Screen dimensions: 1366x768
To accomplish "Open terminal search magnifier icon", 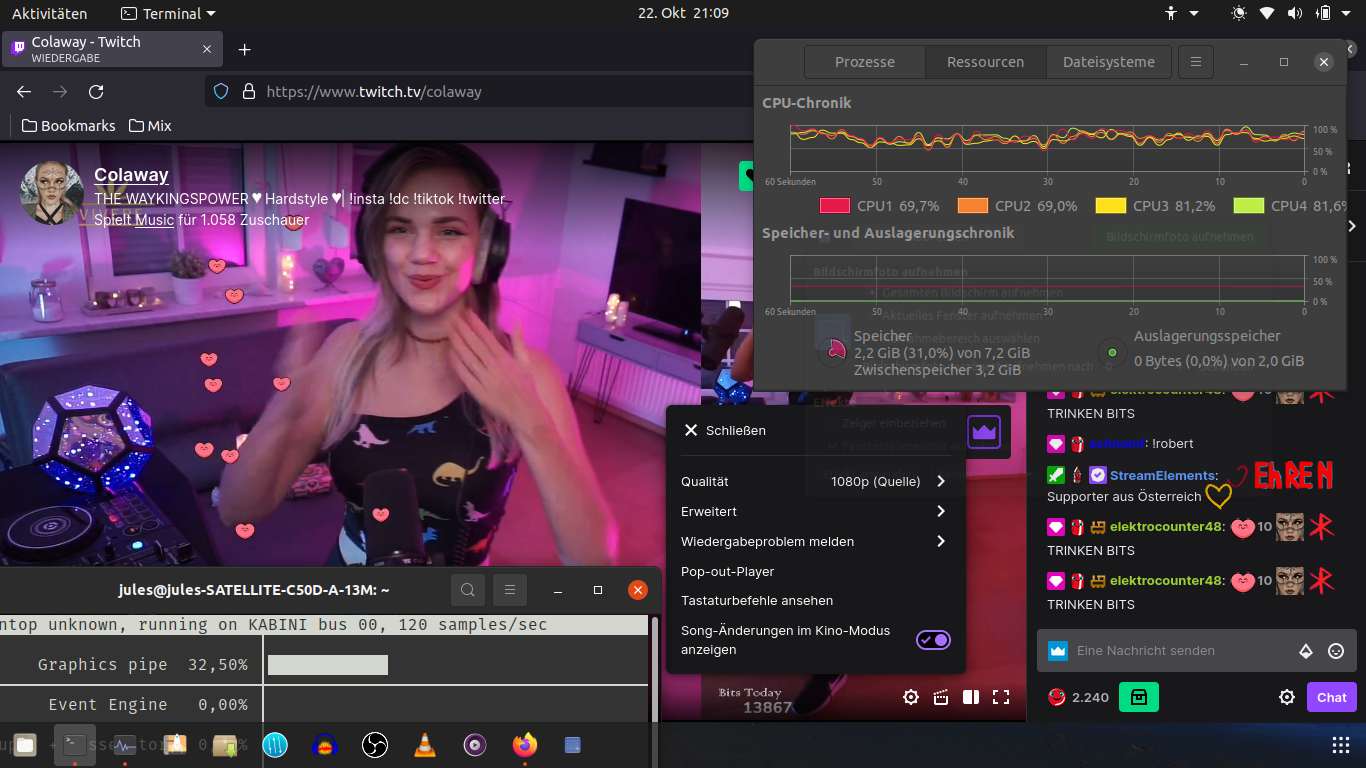I will click(468, 590).
